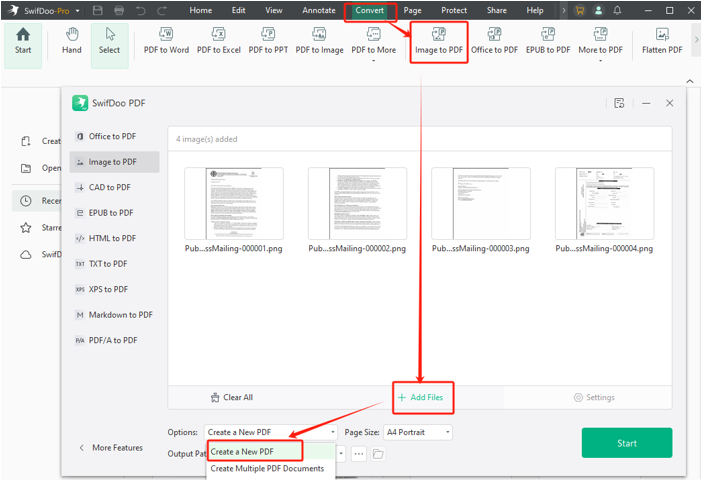Open PDF to Word converter
This screenshot has width=701, height=480.
[x=166, y=41]
